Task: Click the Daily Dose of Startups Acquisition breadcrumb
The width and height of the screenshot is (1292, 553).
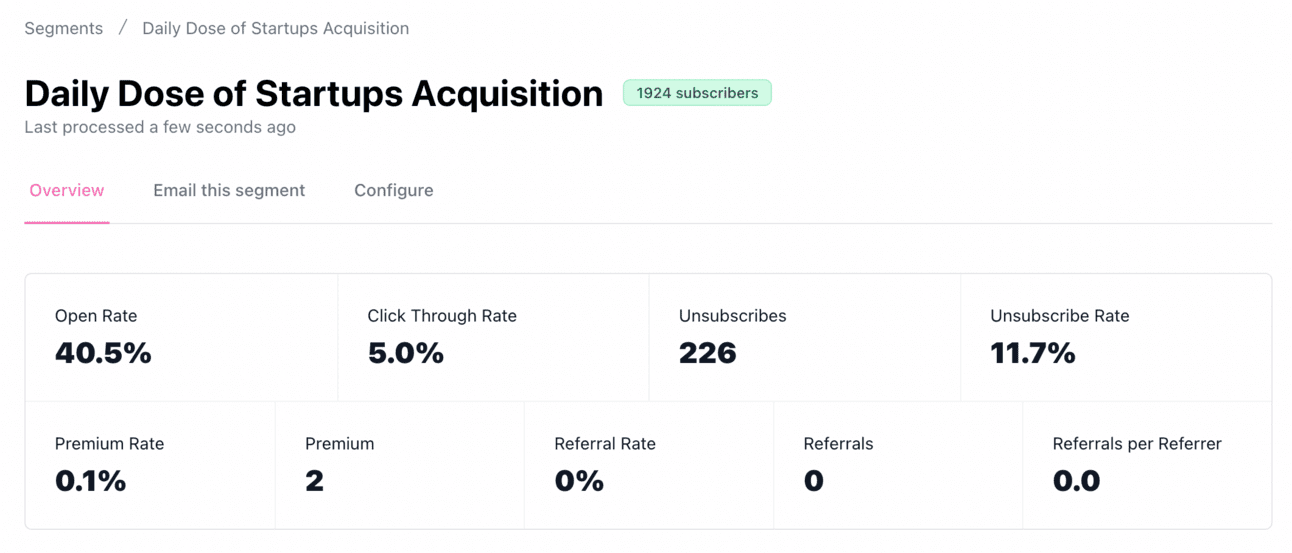Action: point(275,28)
